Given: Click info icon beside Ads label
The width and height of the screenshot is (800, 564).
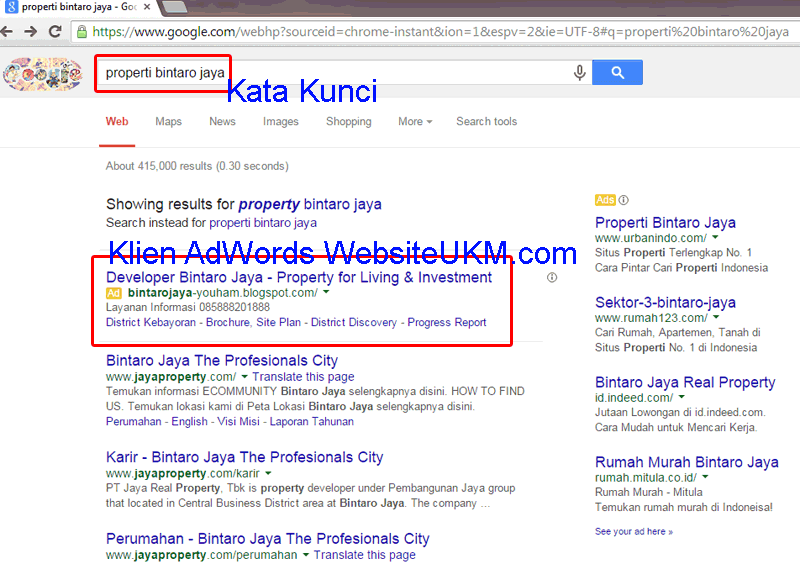Looking at the screenshot, I should (x=623, y=200).
